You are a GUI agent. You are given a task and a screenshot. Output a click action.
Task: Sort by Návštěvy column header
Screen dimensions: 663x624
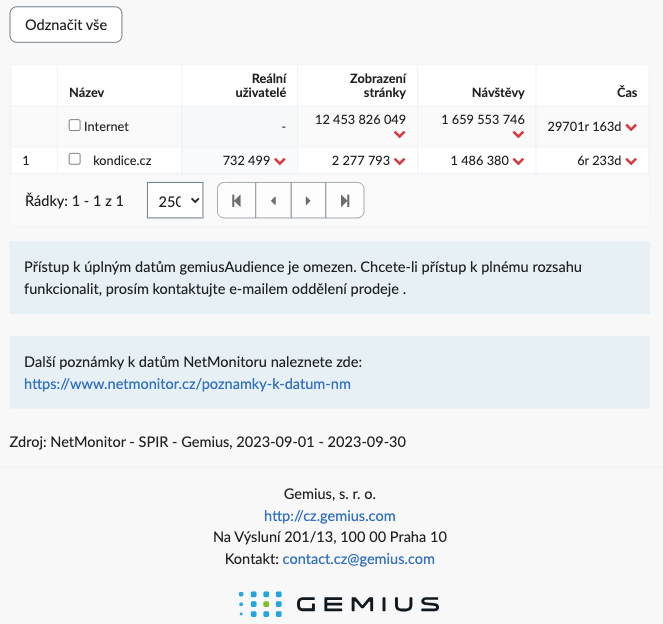coord(498,93)
